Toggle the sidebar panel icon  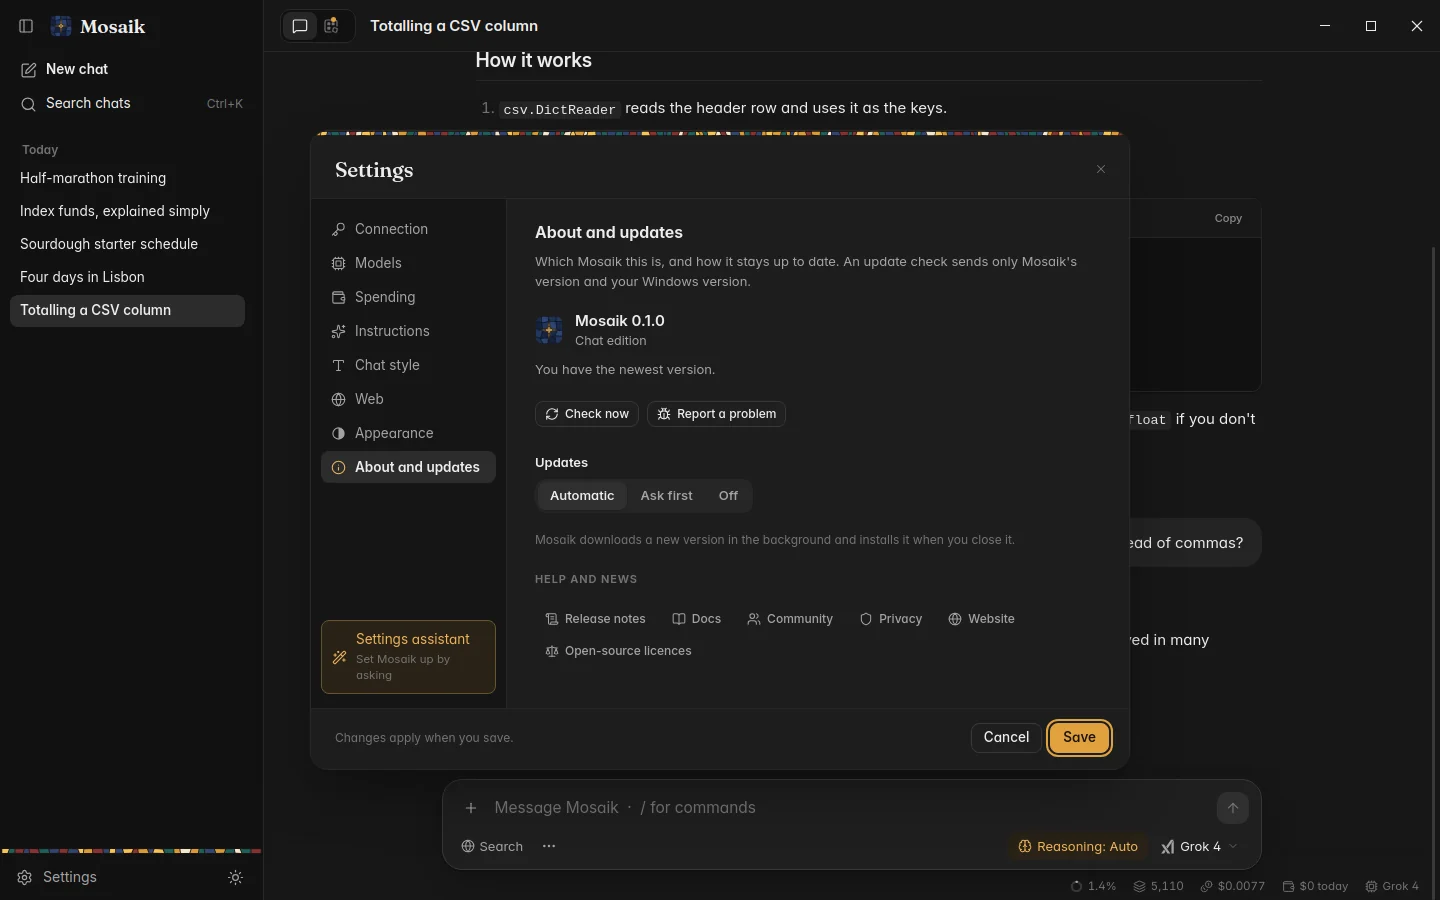[27, 26]
